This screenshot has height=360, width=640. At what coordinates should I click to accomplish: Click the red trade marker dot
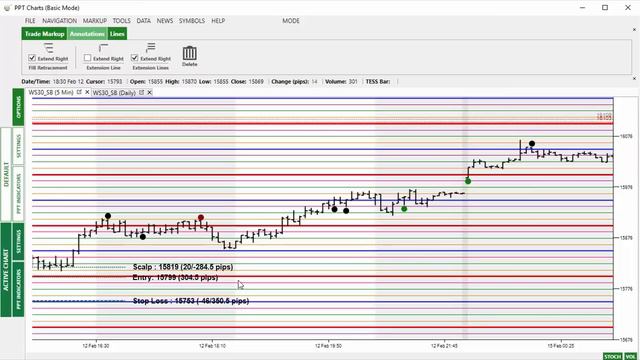[x=201, y=218]
